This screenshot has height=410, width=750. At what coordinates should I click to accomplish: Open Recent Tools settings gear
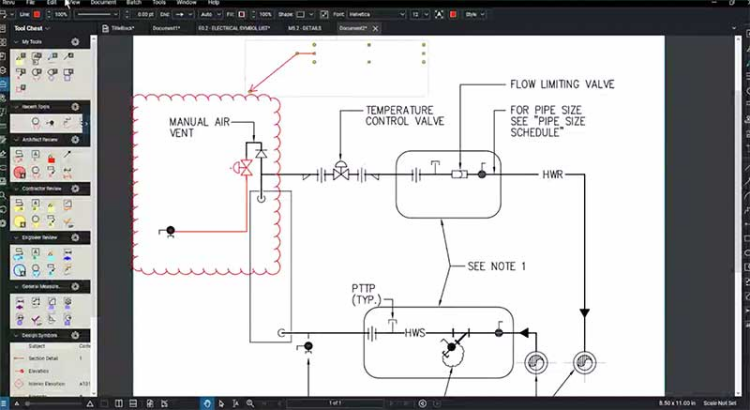75,107
